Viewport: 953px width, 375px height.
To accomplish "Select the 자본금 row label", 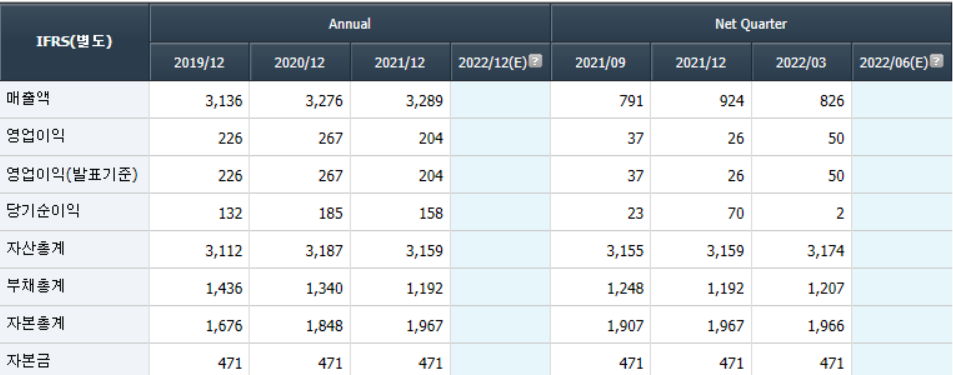I will pos(27,362).
